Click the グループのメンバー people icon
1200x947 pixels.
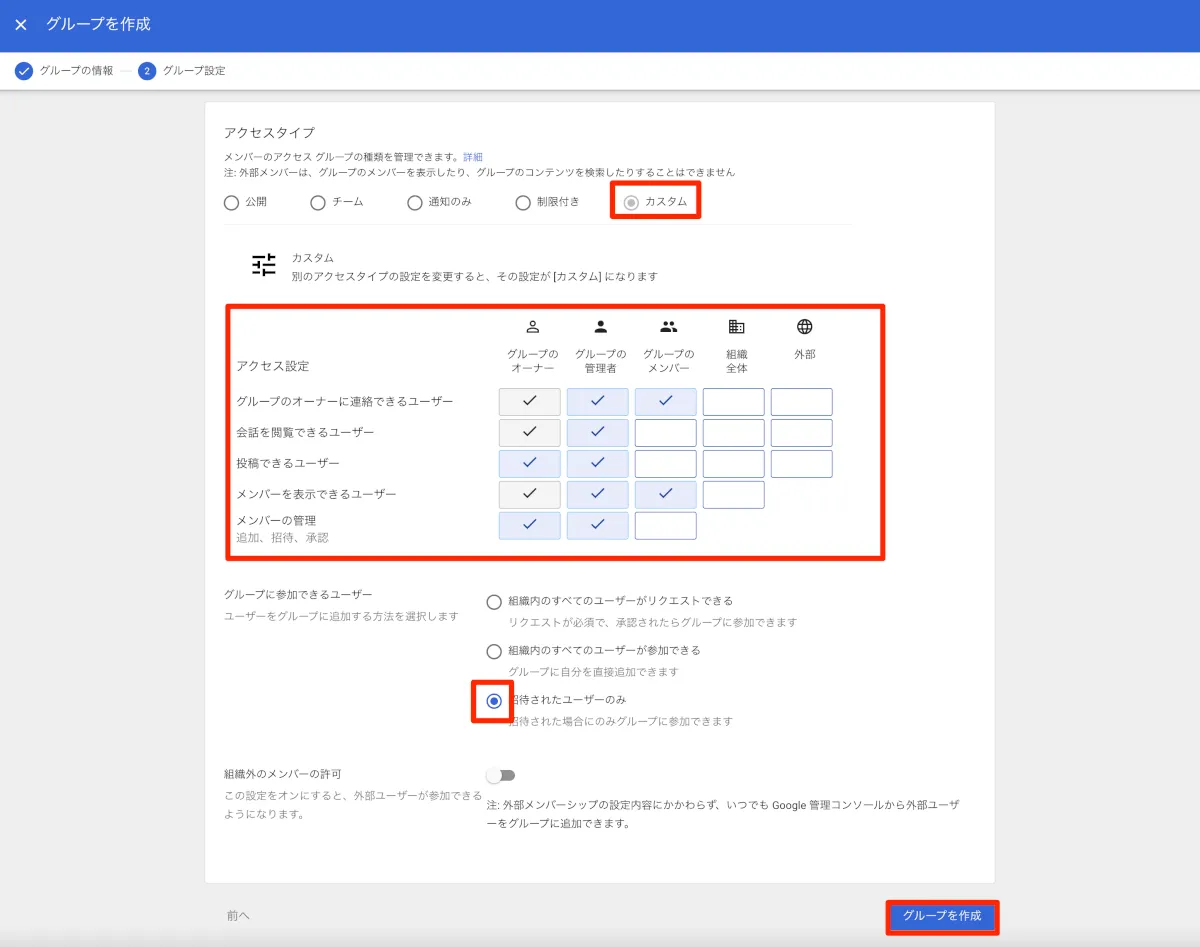tap(668, 326)
